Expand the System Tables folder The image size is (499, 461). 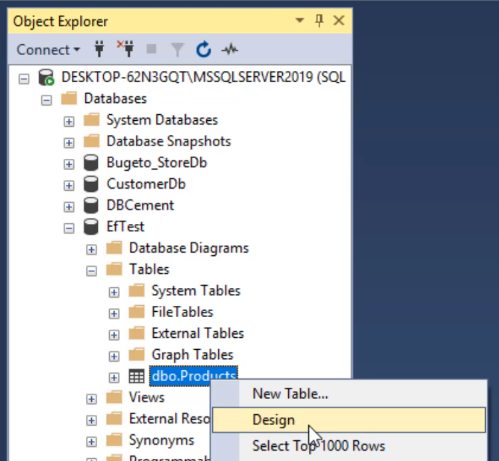click(114, 292)
